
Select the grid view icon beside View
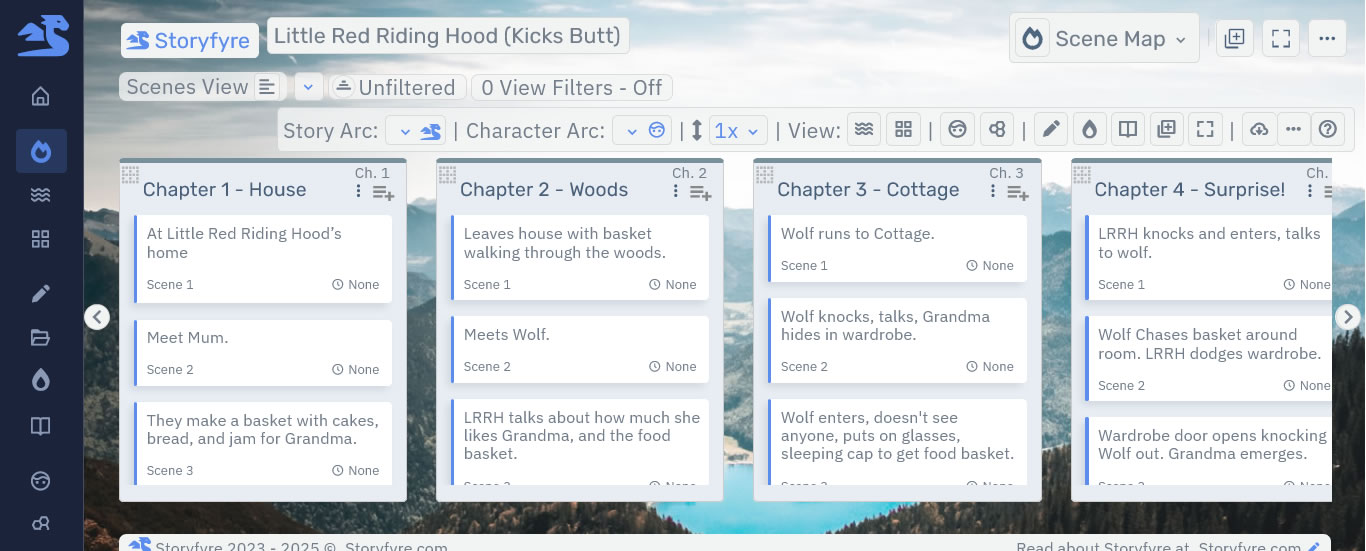pos(903,130)
